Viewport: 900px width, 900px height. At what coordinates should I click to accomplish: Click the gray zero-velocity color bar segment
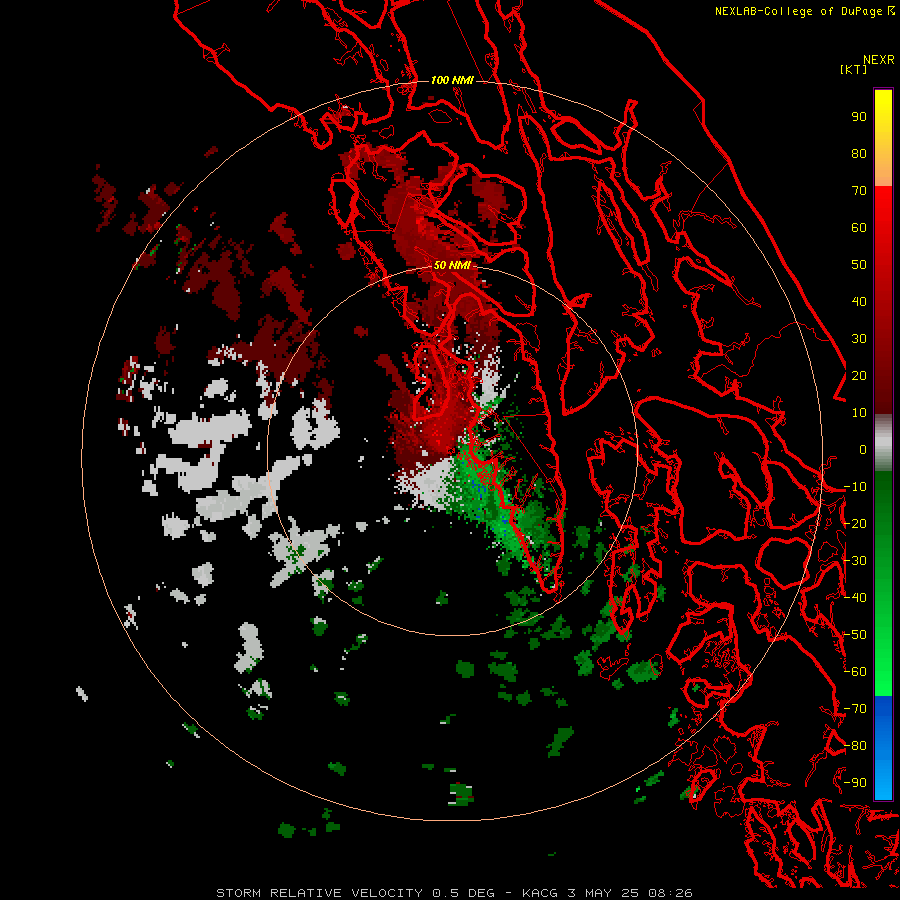click(x=883, y=443)
